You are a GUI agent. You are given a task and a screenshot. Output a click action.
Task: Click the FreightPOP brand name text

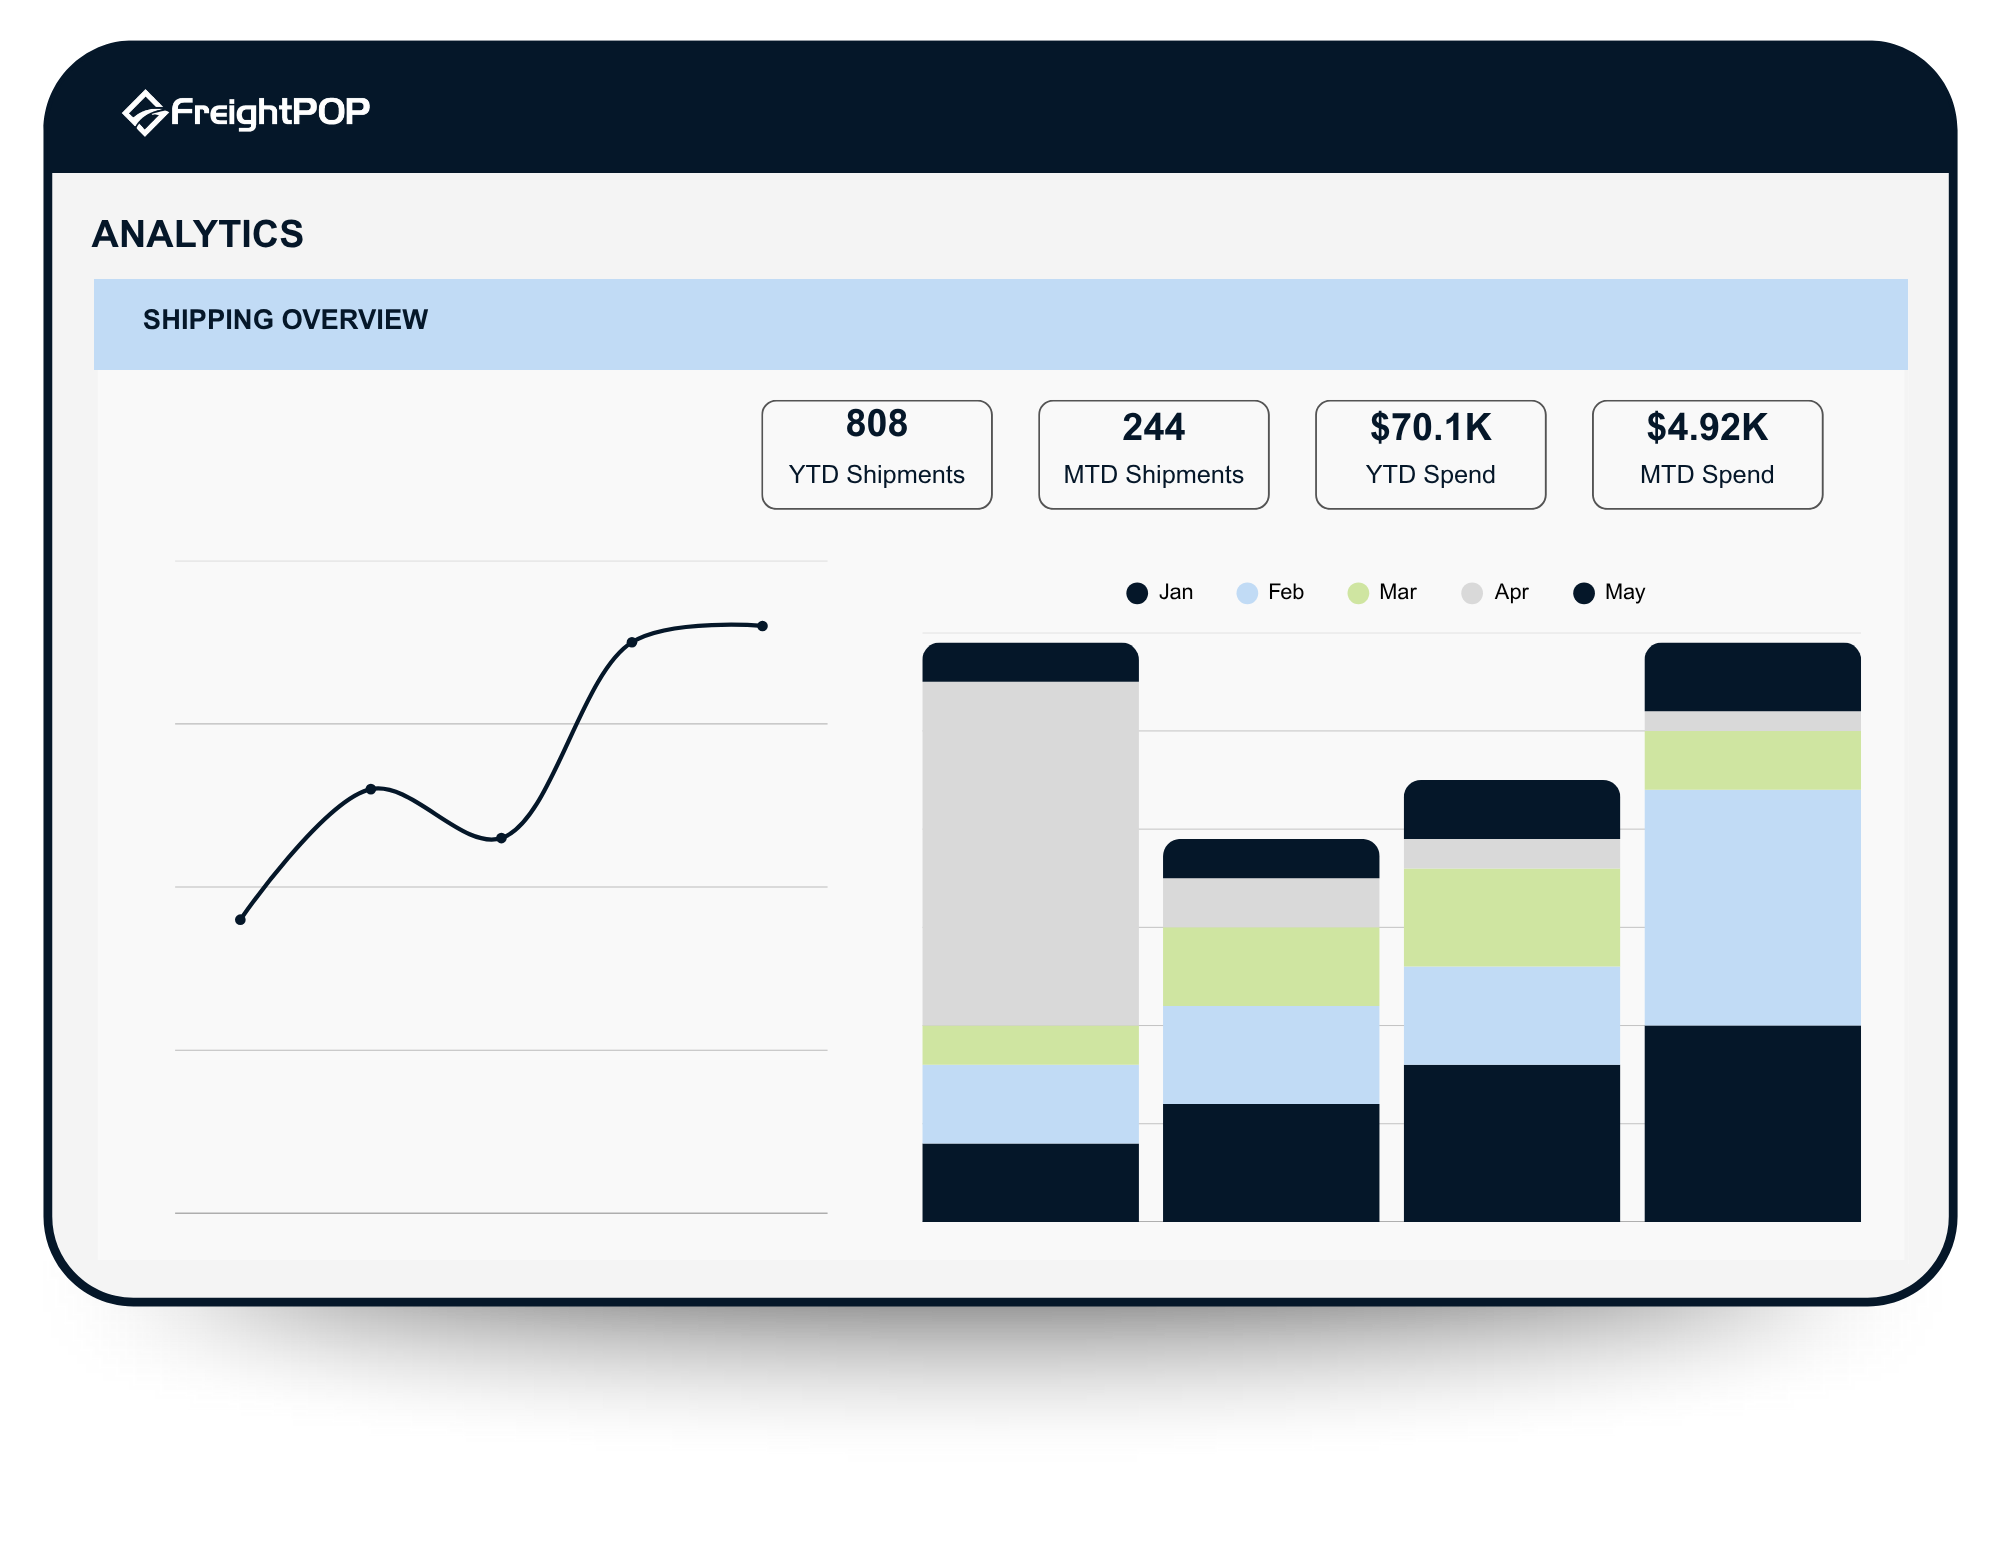click(270, 111)
